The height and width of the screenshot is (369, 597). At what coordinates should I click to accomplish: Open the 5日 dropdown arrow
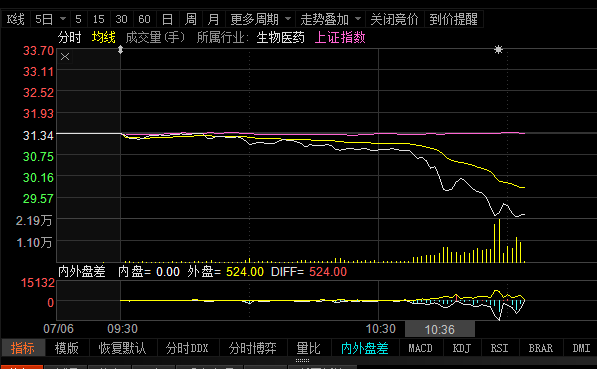63,19
